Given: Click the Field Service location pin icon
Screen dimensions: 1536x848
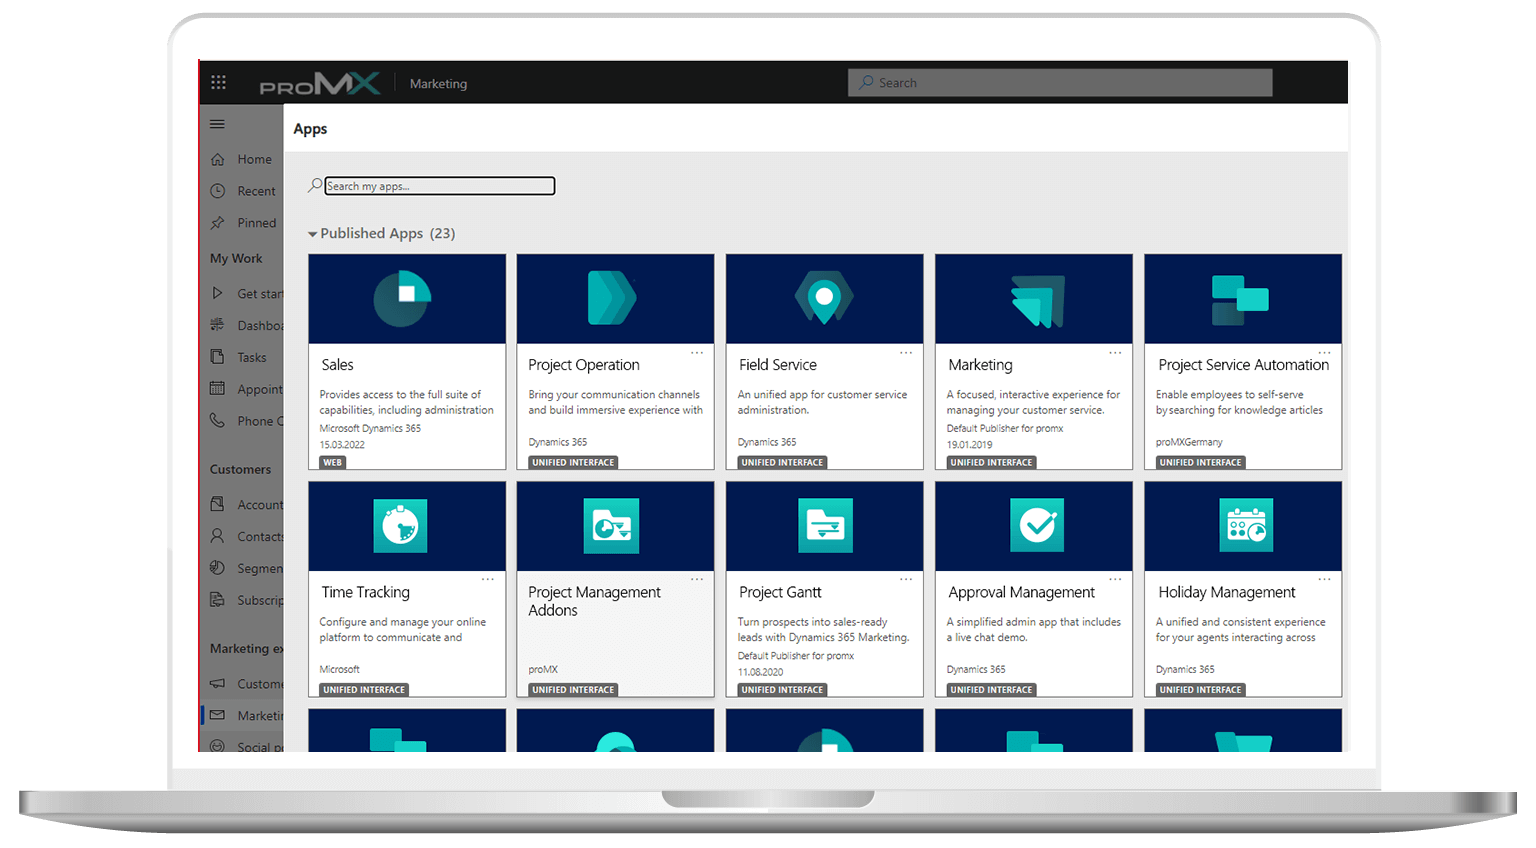Looking at the screenshot, I should click(x=824, y=298).
